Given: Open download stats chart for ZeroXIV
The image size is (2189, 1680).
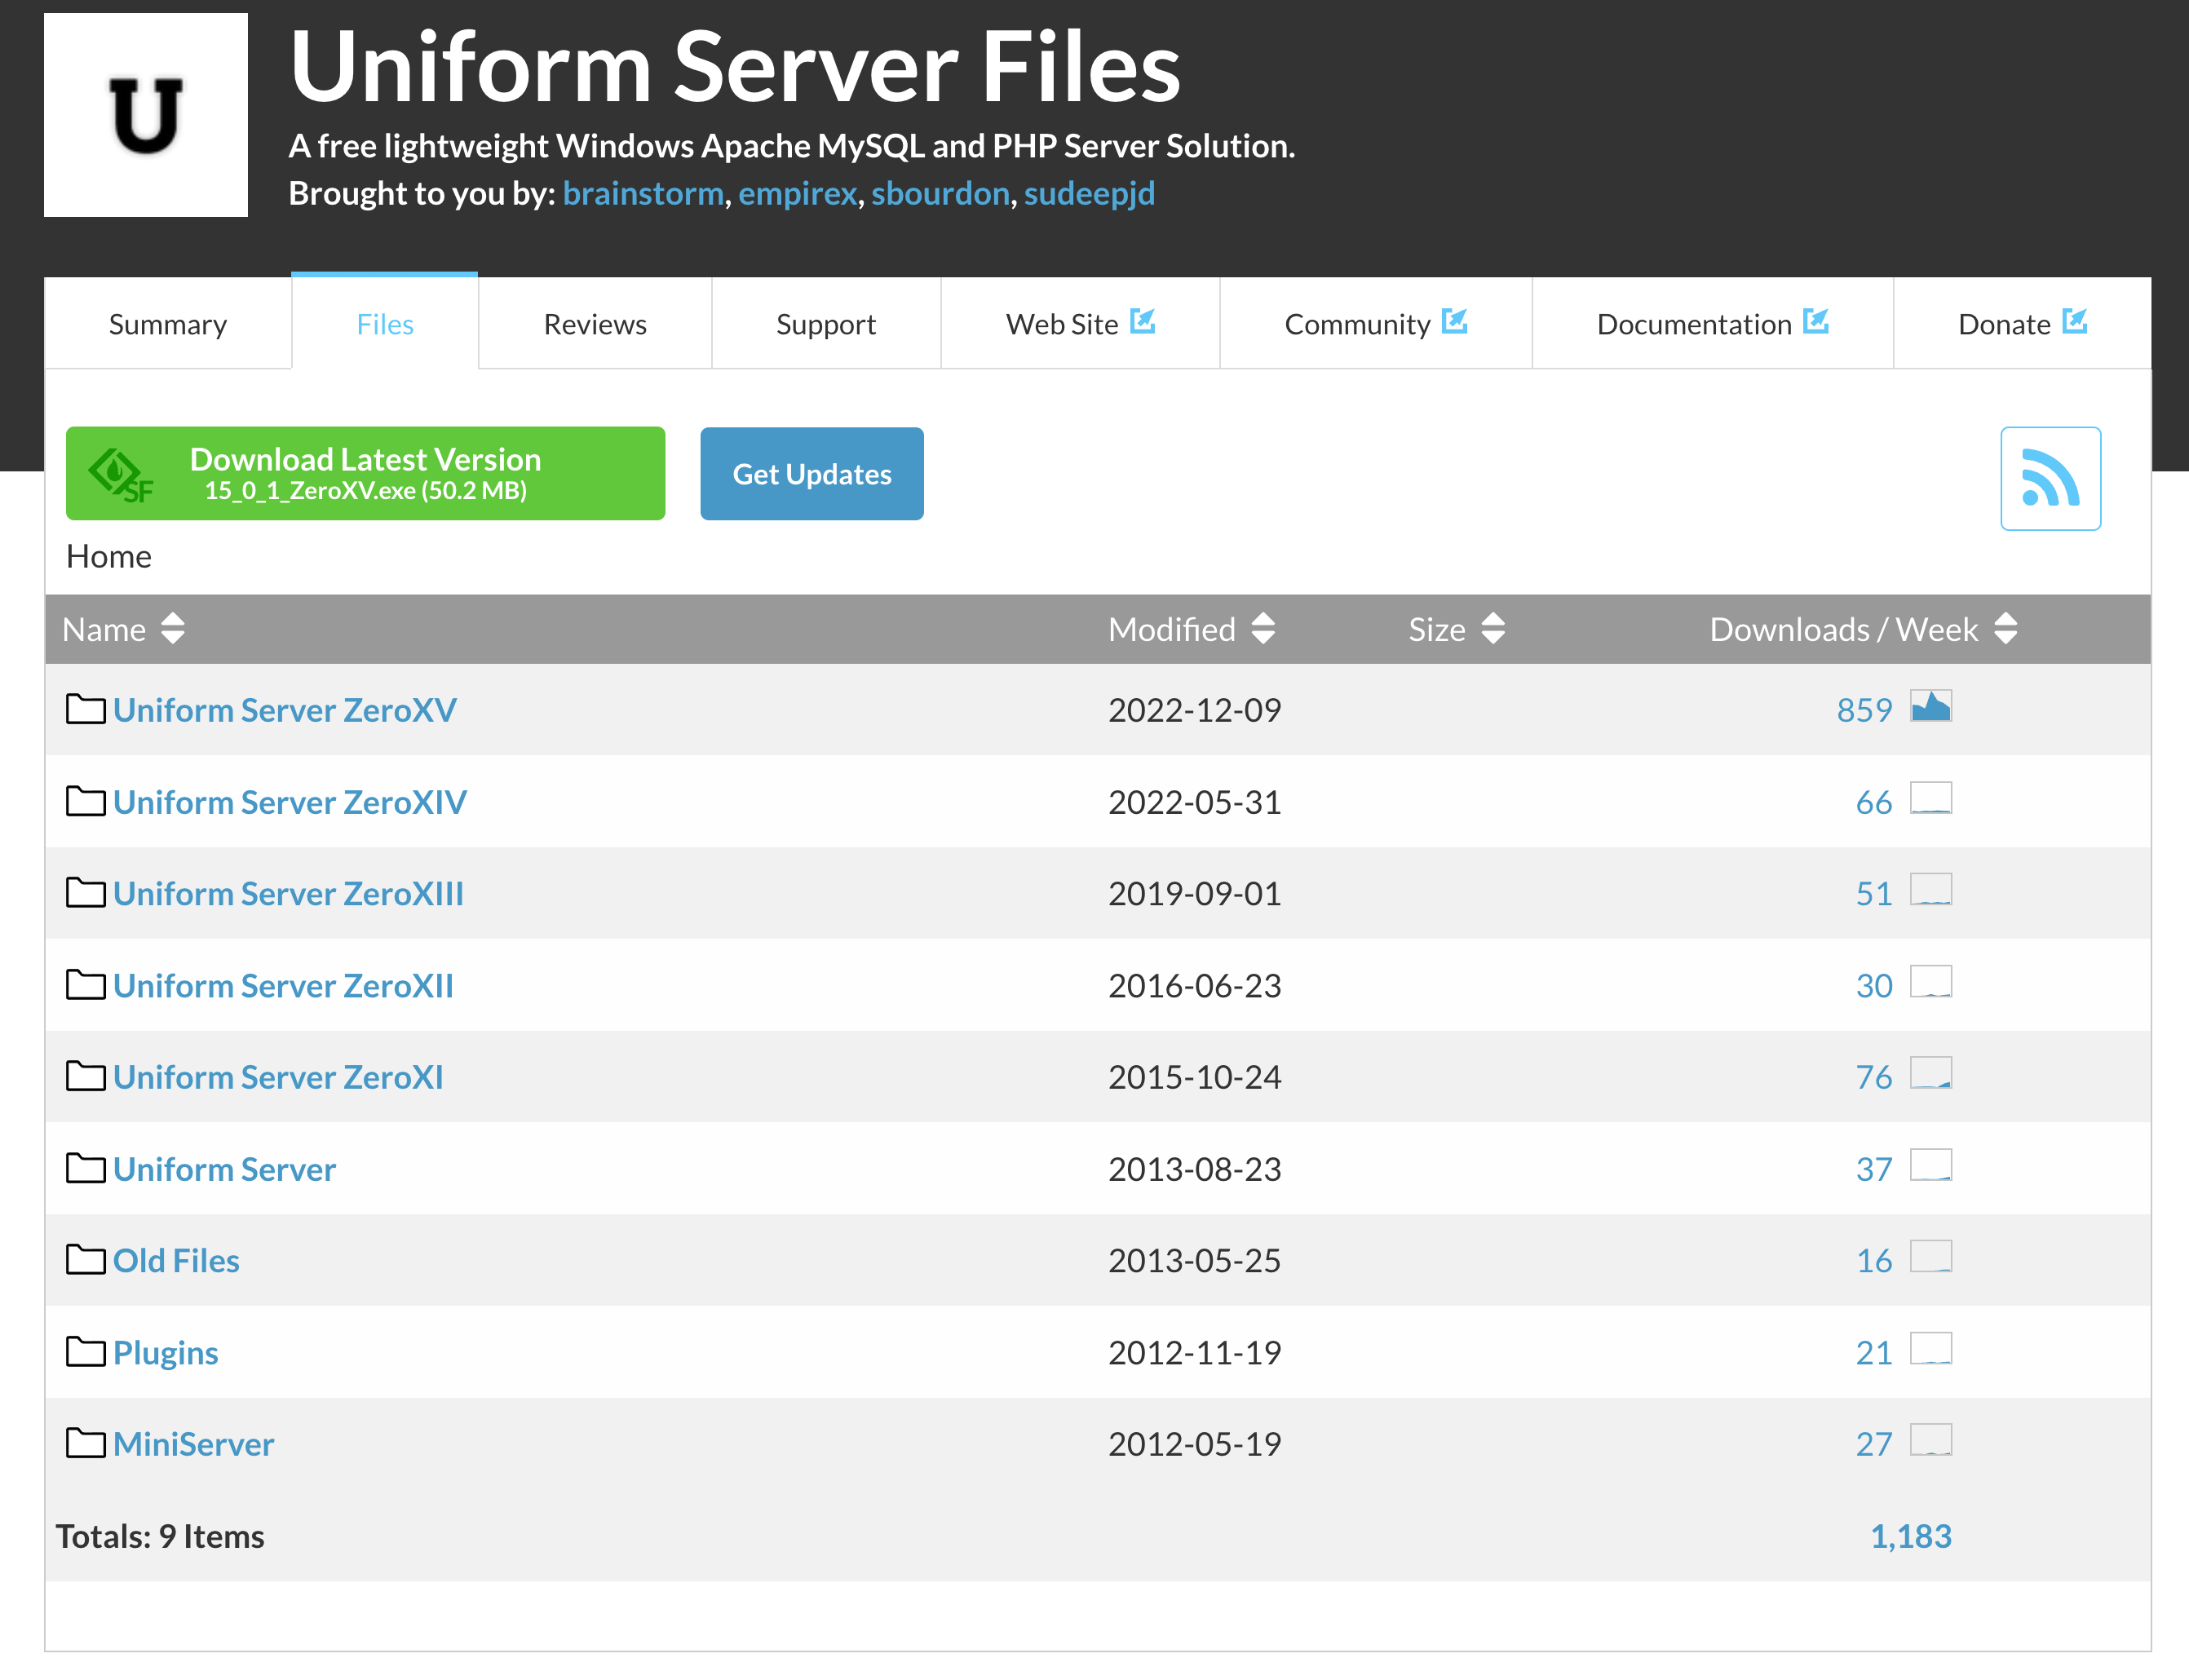Looking at the screenshot, I should (1930, 799).
